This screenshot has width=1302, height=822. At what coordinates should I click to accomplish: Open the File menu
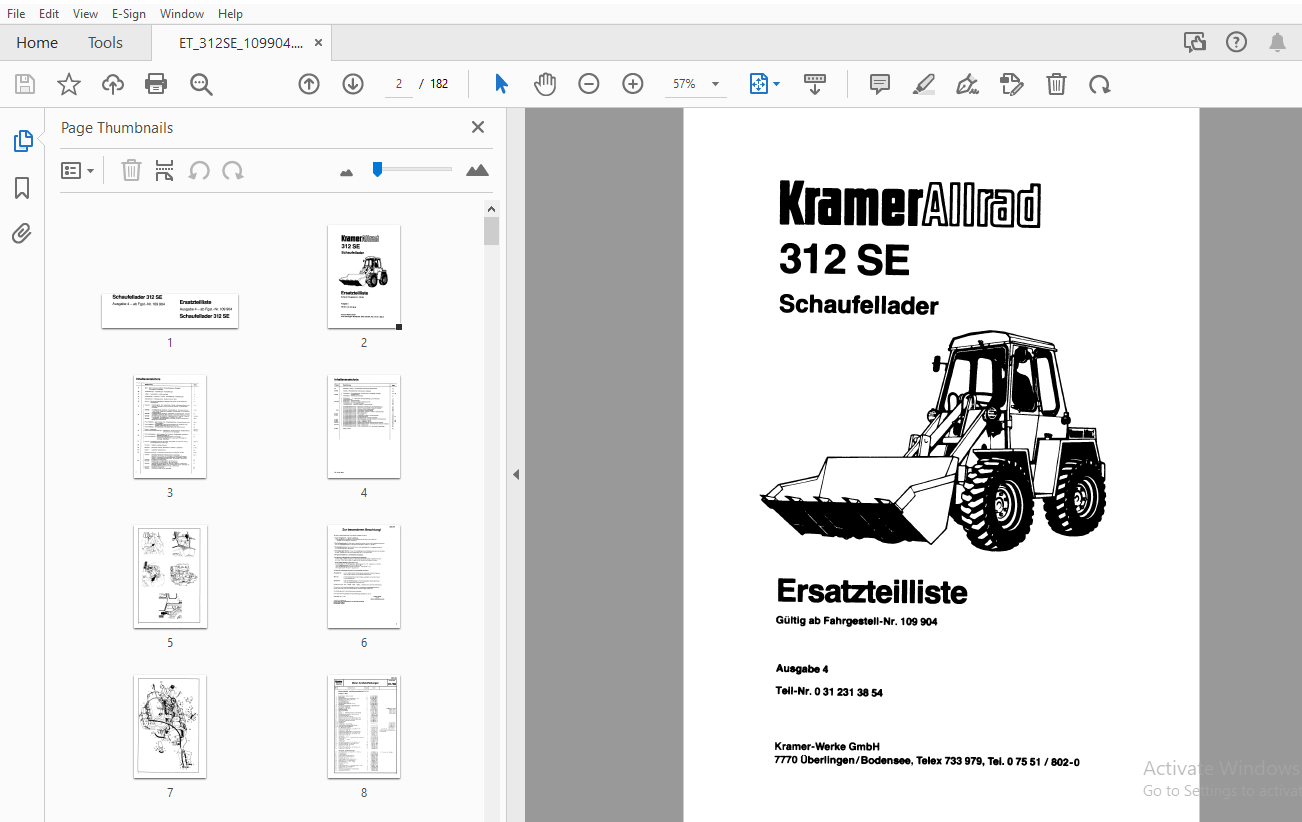click(16, 14)
